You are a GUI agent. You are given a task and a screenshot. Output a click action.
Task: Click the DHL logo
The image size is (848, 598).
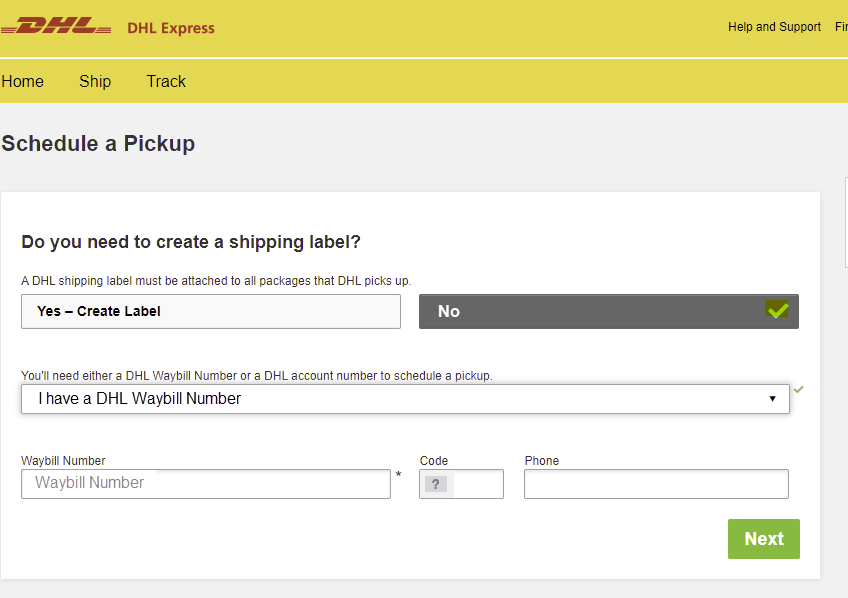(x=55, y=27)
